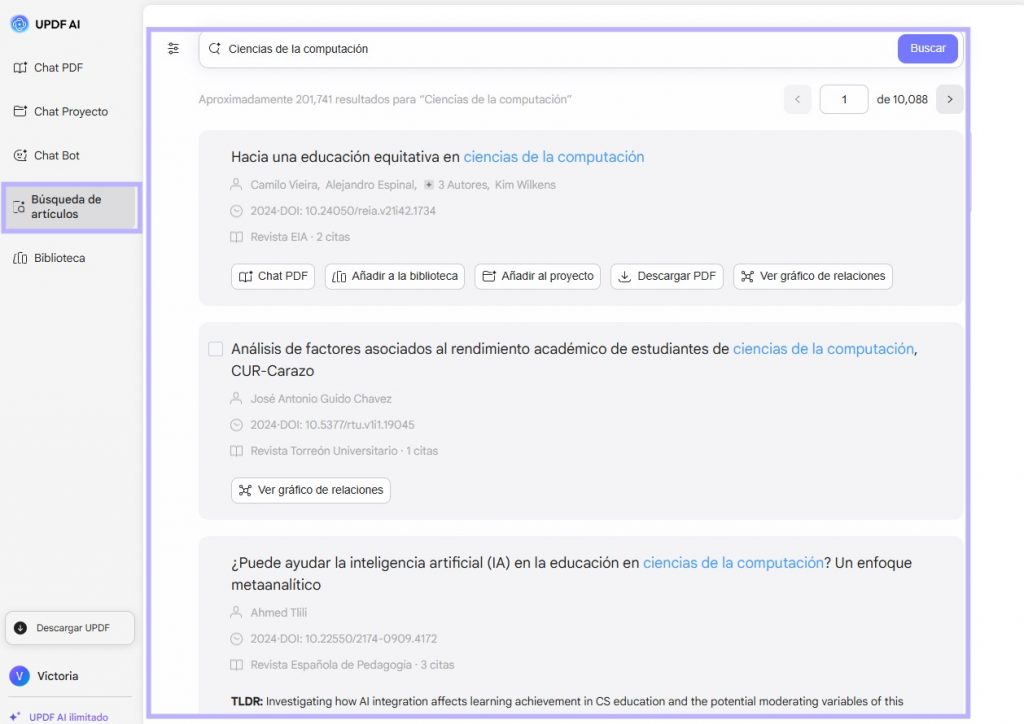This screenshot has height=724, width=1024.
Task: Click the TLDR summary text of third article
Action: coord(567,701)
